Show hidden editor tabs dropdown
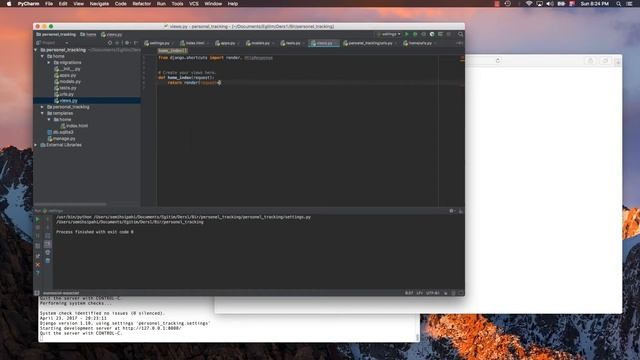 click(460, 43)
